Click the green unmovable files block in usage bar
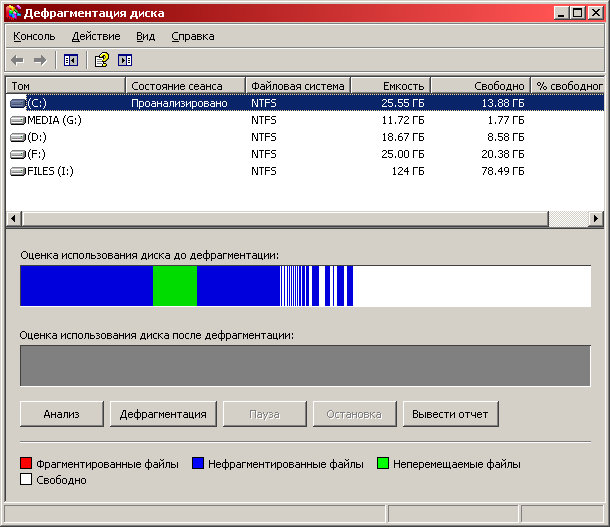Image resolution: width=610 pixels, height=527 pixels. 175,286
